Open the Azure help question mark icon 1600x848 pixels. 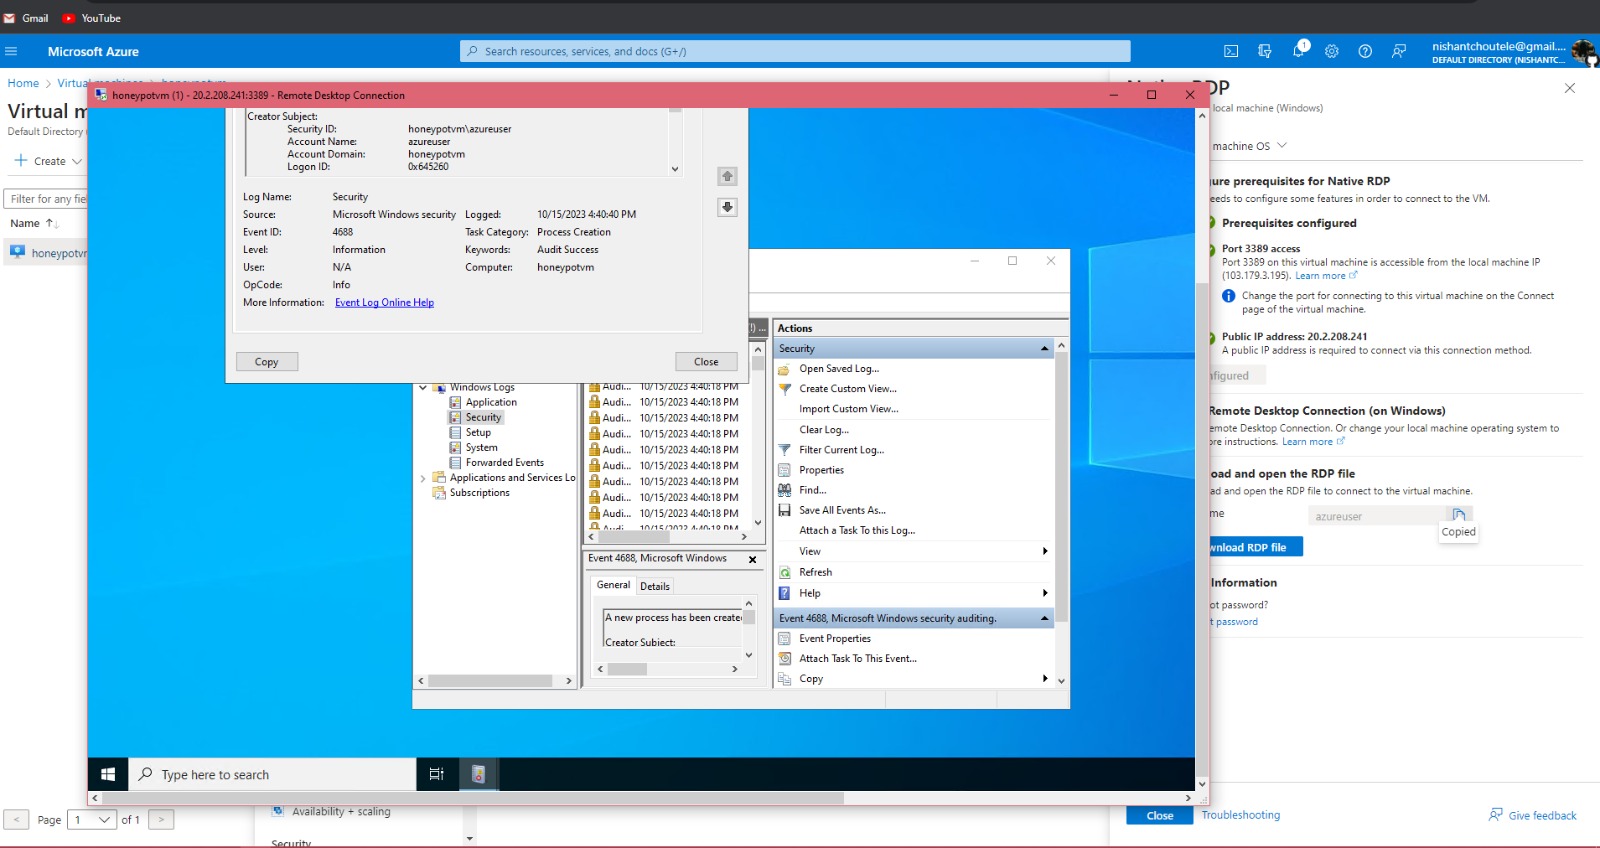(1365, 51)
